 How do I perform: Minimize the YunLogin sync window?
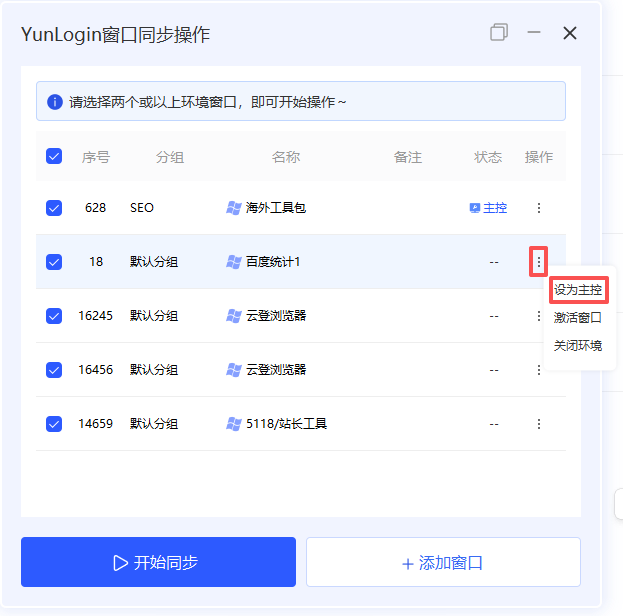[534, 32]
